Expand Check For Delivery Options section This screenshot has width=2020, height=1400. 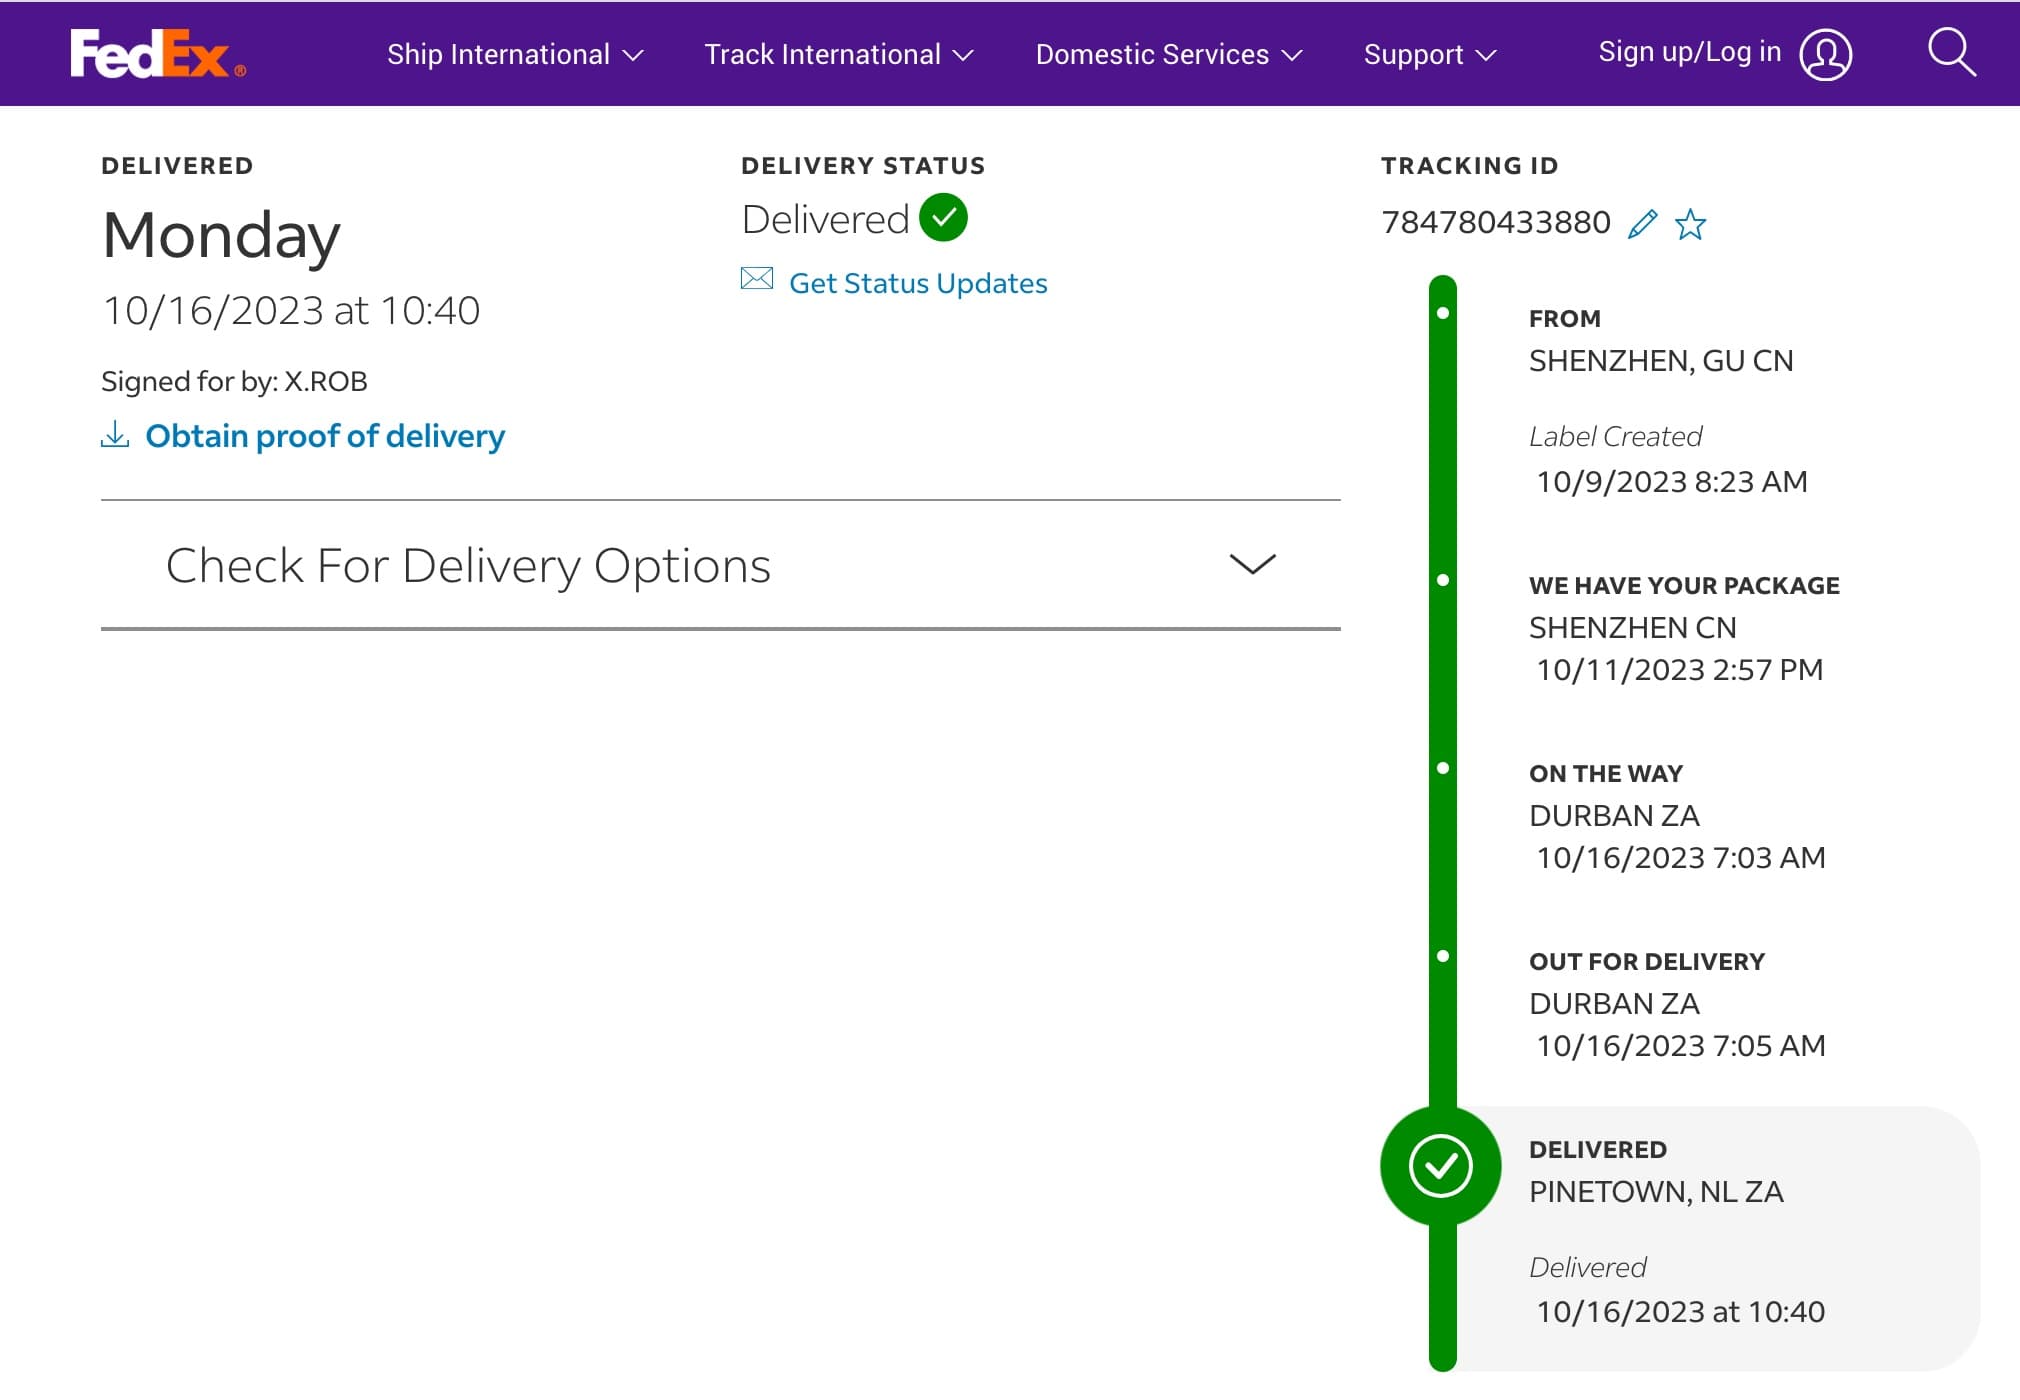[720, 565]
